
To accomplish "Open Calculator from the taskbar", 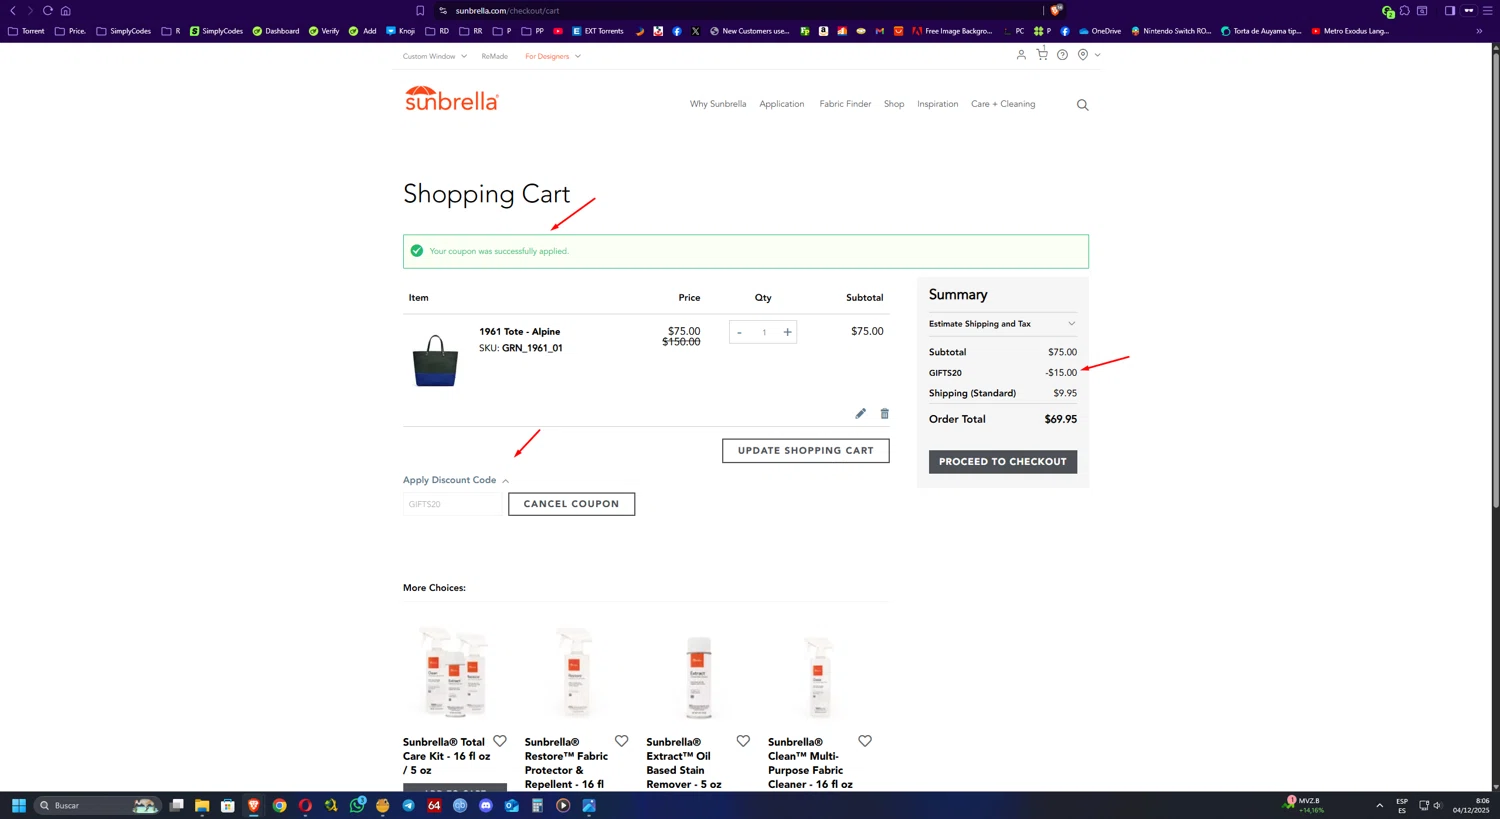I will pos(537,805).
